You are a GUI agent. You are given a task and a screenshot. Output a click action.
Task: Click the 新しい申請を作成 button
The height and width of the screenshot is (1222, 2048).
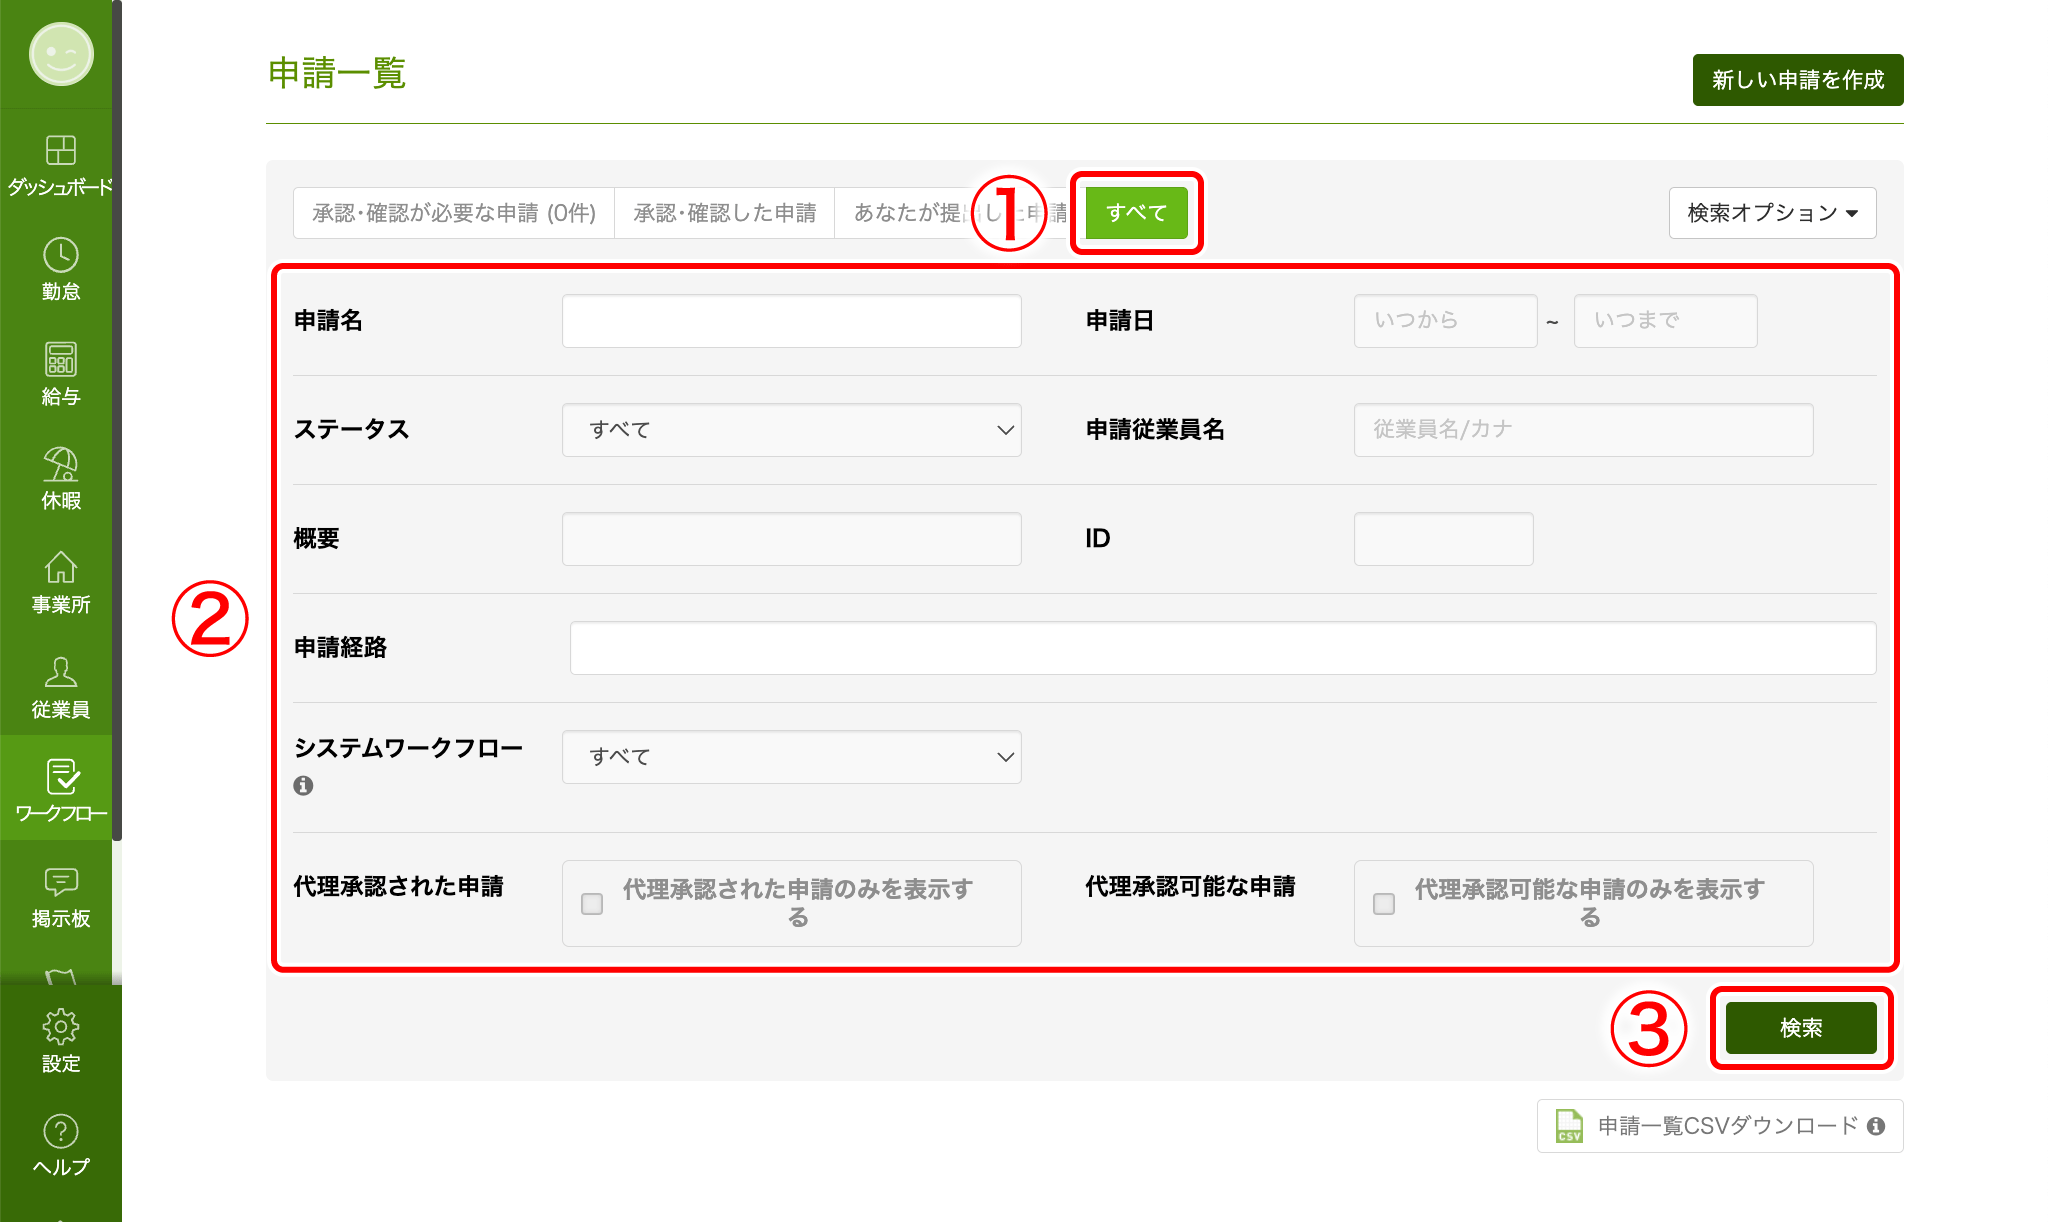(1797, 79)
